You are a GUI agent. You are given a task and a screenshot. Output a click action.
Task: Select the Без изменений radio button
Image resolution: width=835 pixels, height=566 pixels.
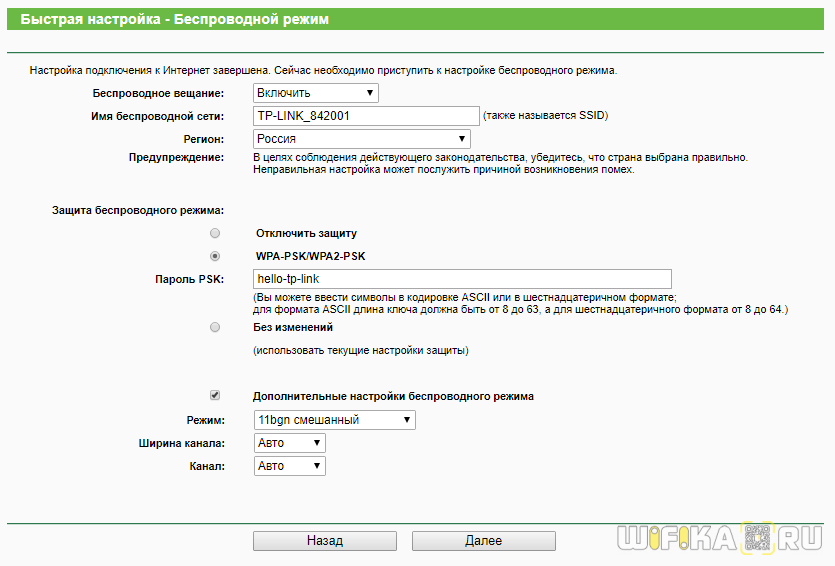pyautogui.click(x=215, y=327)
